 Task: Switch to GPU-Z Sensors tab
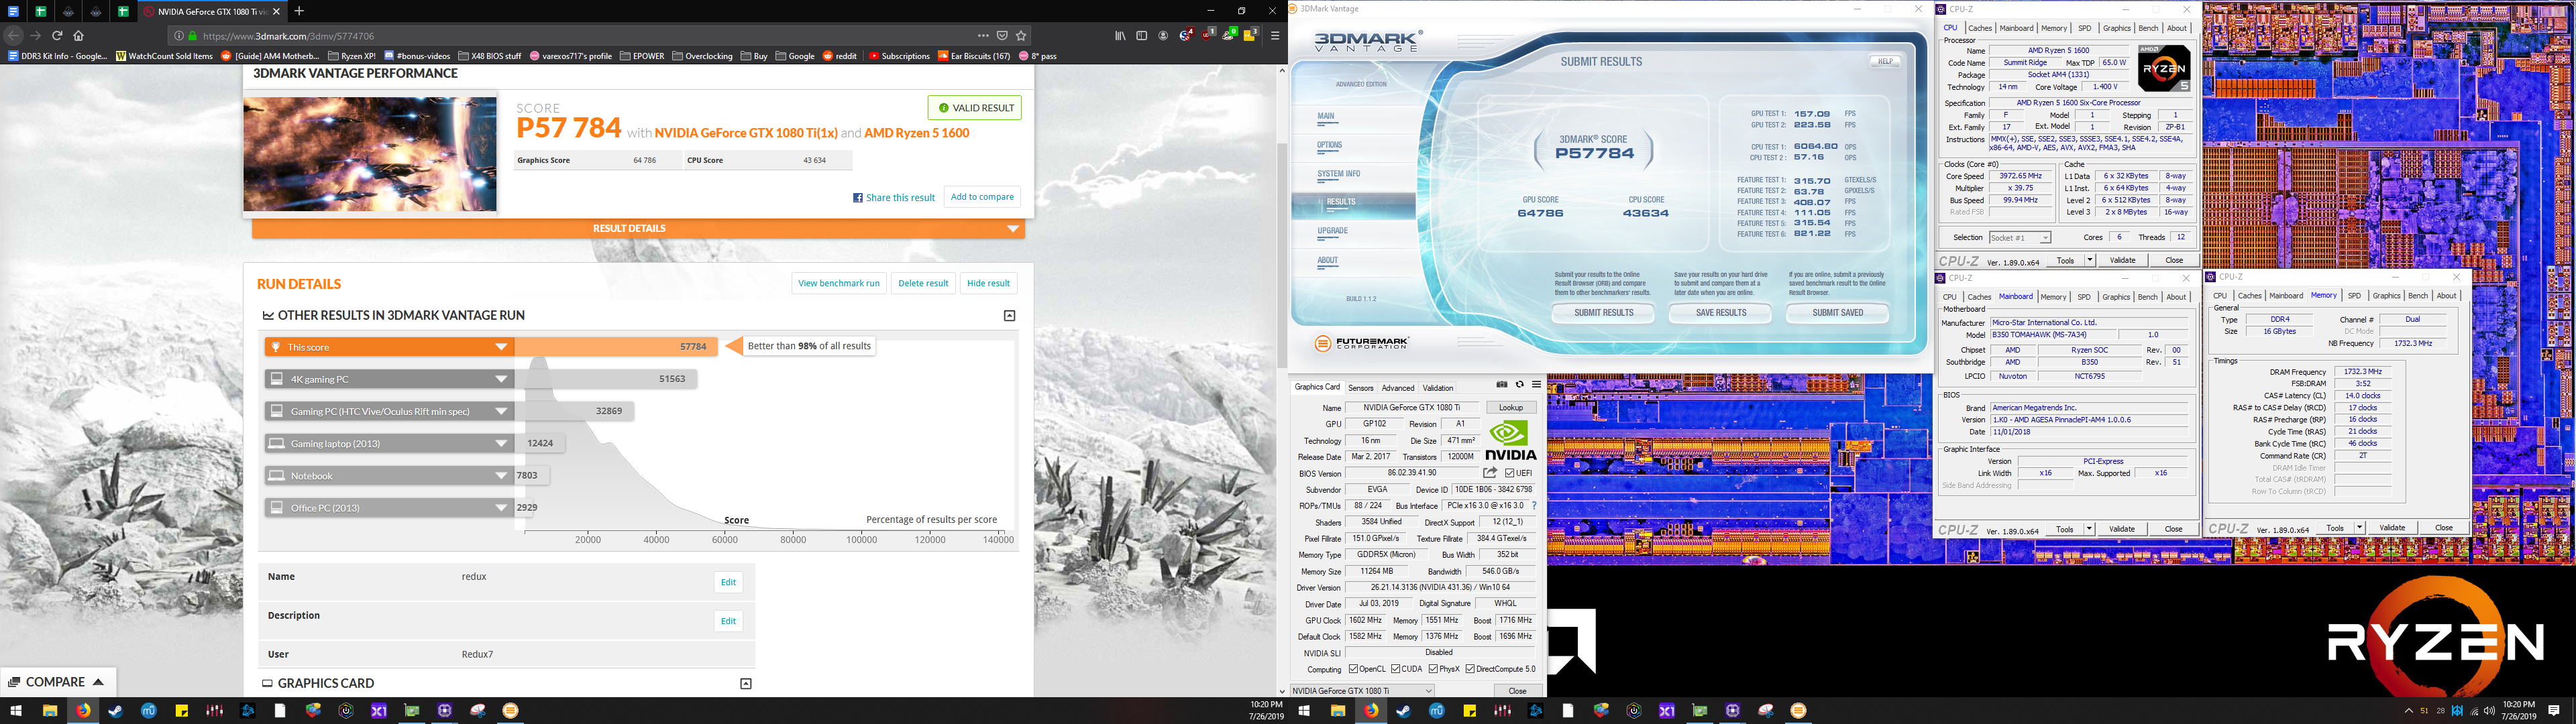click(1360, 388)
